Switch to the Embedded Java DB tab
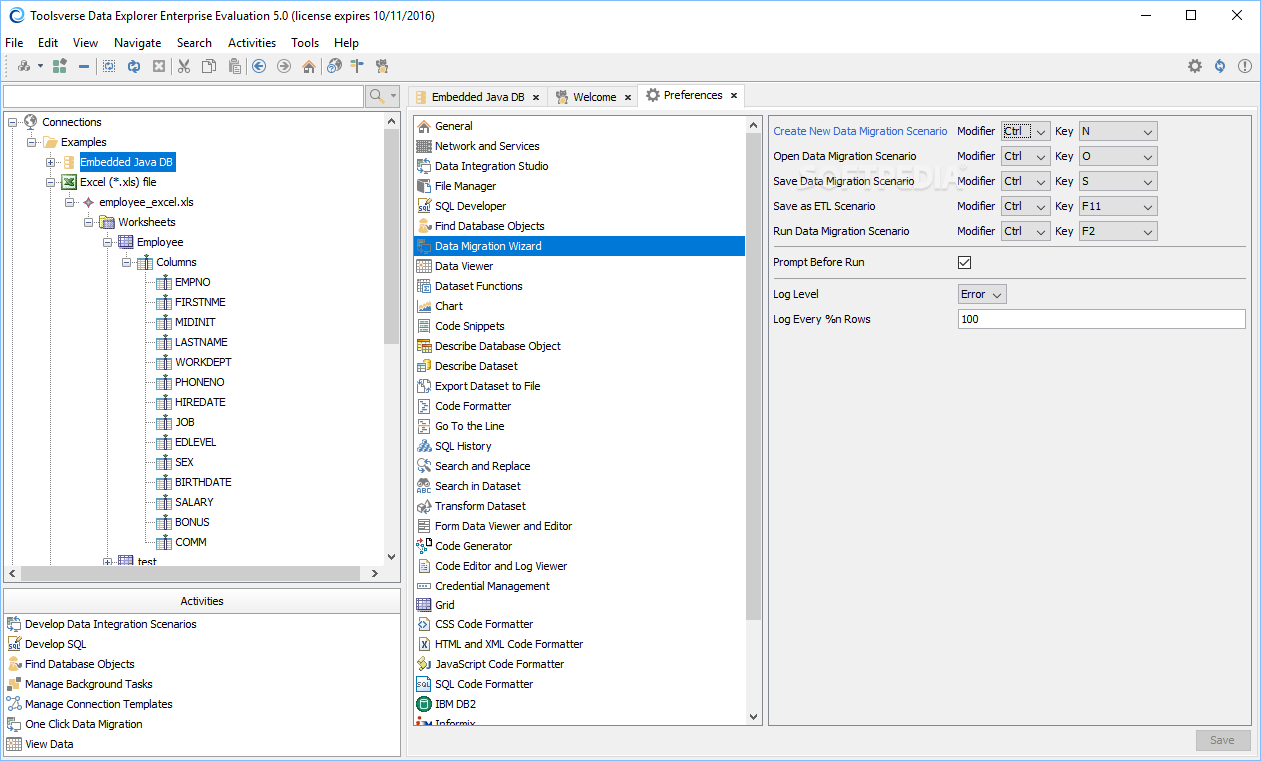Viewport: 1261px width, 761px height. (x=477, y=97)
